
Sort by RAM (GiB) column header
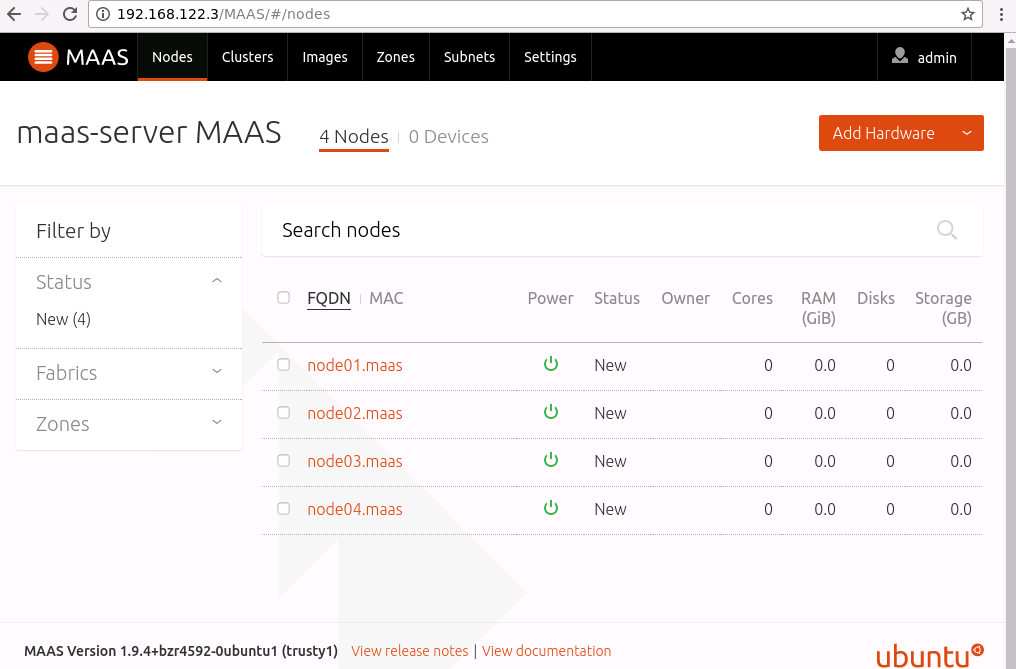click(x=818, y=308)
